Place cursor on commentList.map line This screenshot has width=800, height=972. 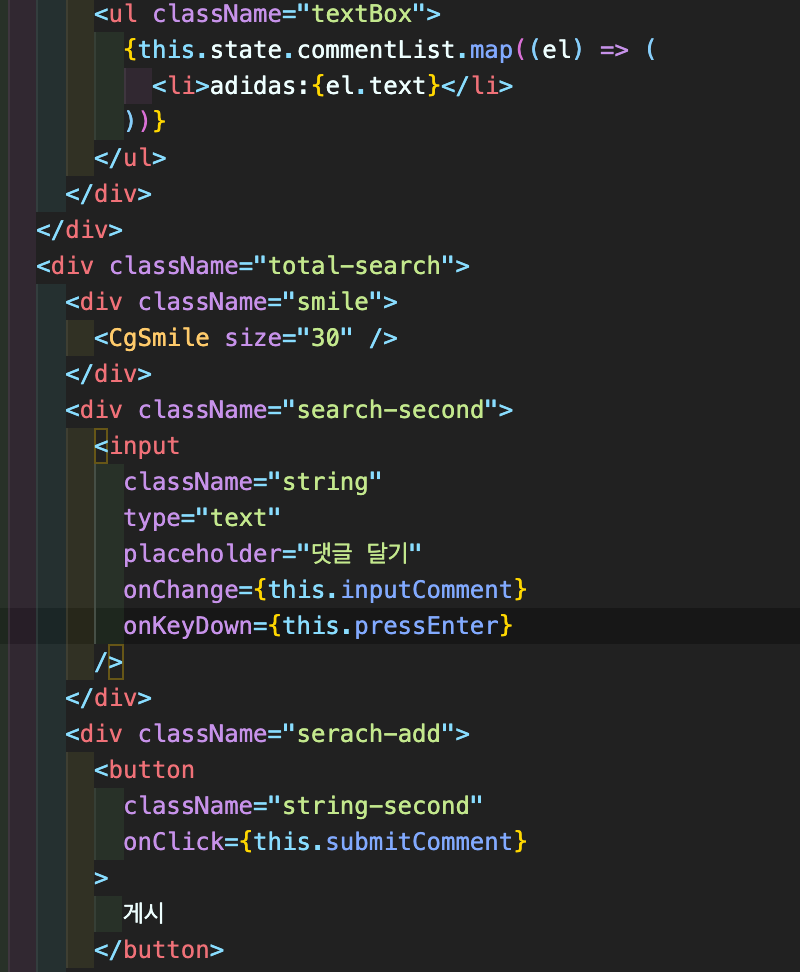389,50
